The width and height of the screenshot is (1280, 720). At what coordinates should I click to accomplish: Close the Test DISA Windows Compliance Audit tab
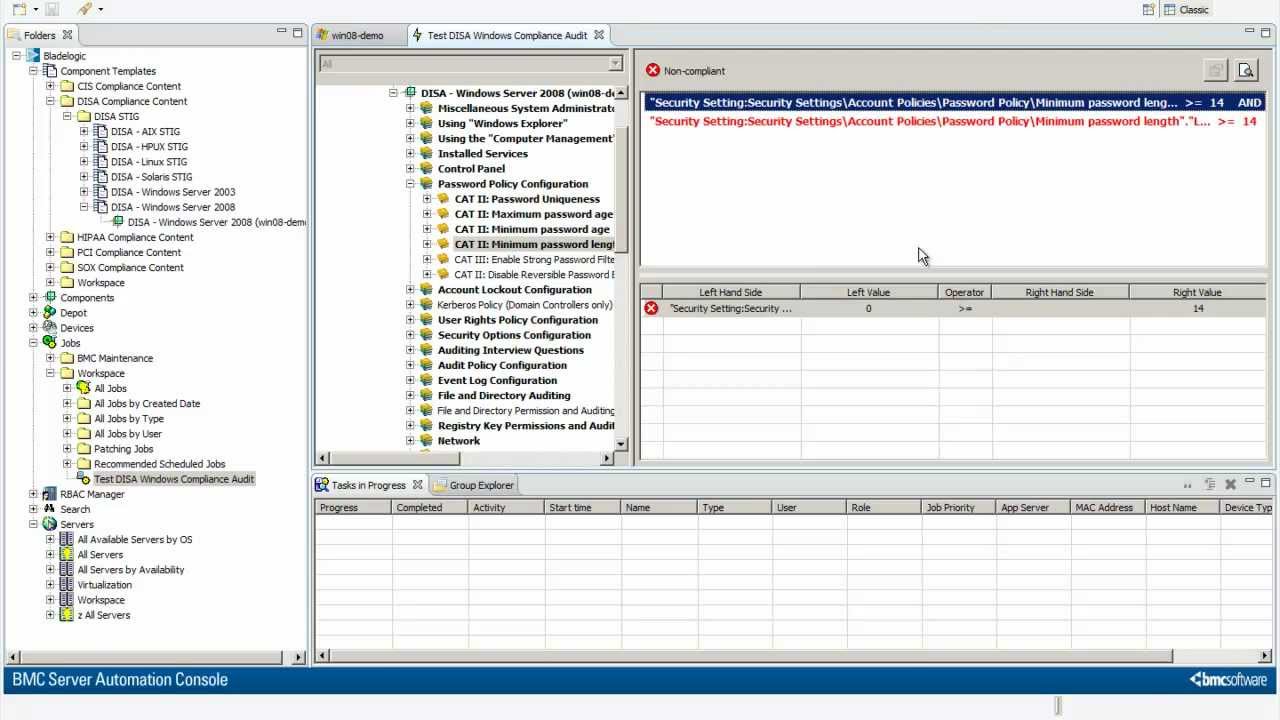pyautogui.click(x=599, y=35)
